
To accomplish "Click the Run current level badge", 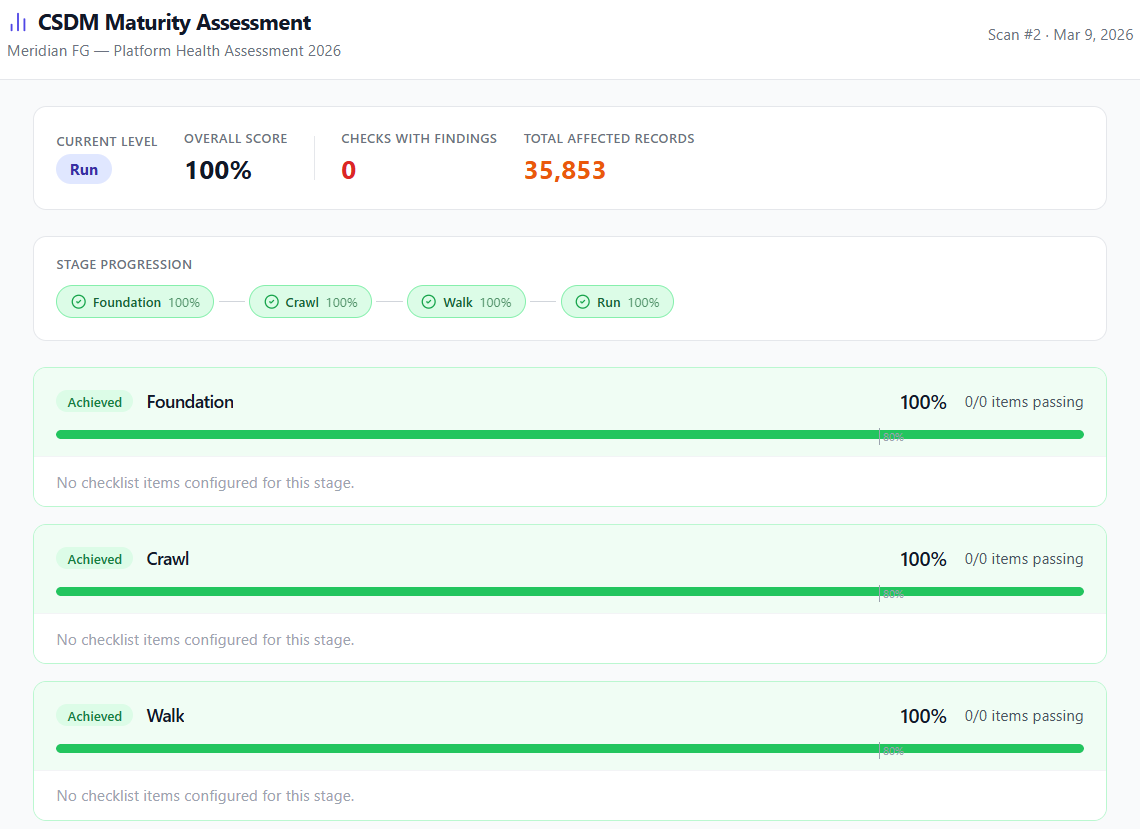I will click(84, 170).
